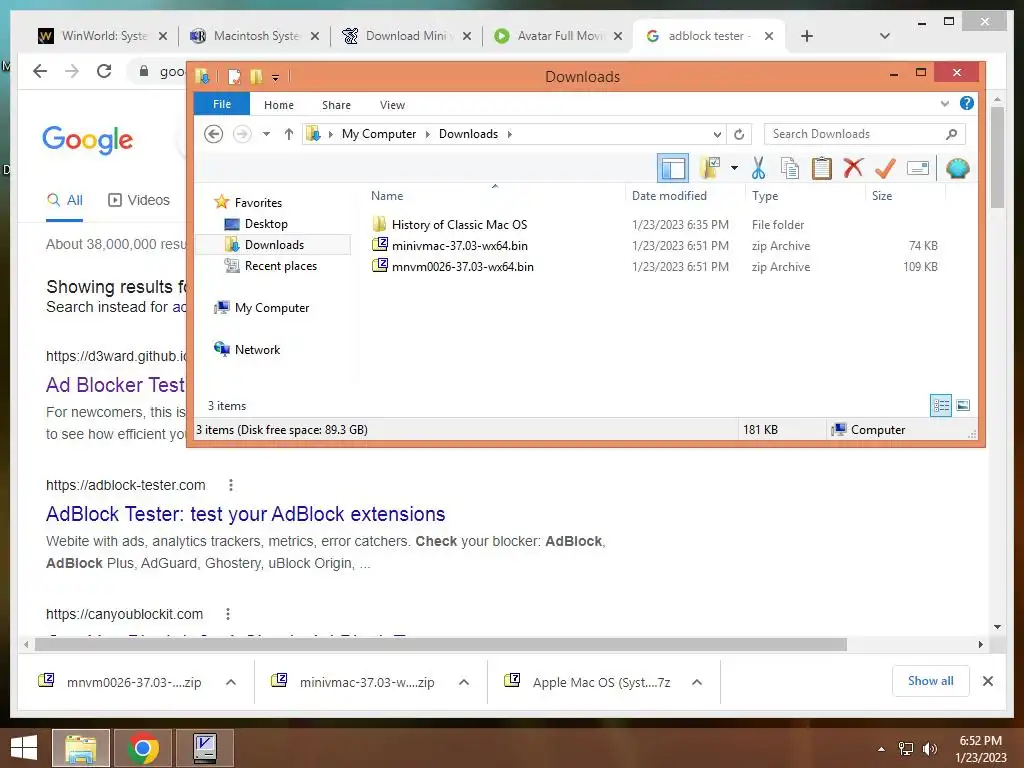The height and width of the screenshot is (768, 1024).
Task: Open the File ribbon tab
Action: [x=222, y=104]
